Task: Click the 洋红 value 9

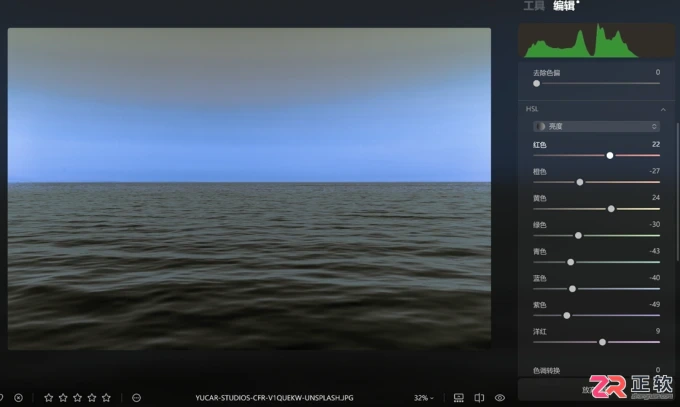Action: point(658,331)
